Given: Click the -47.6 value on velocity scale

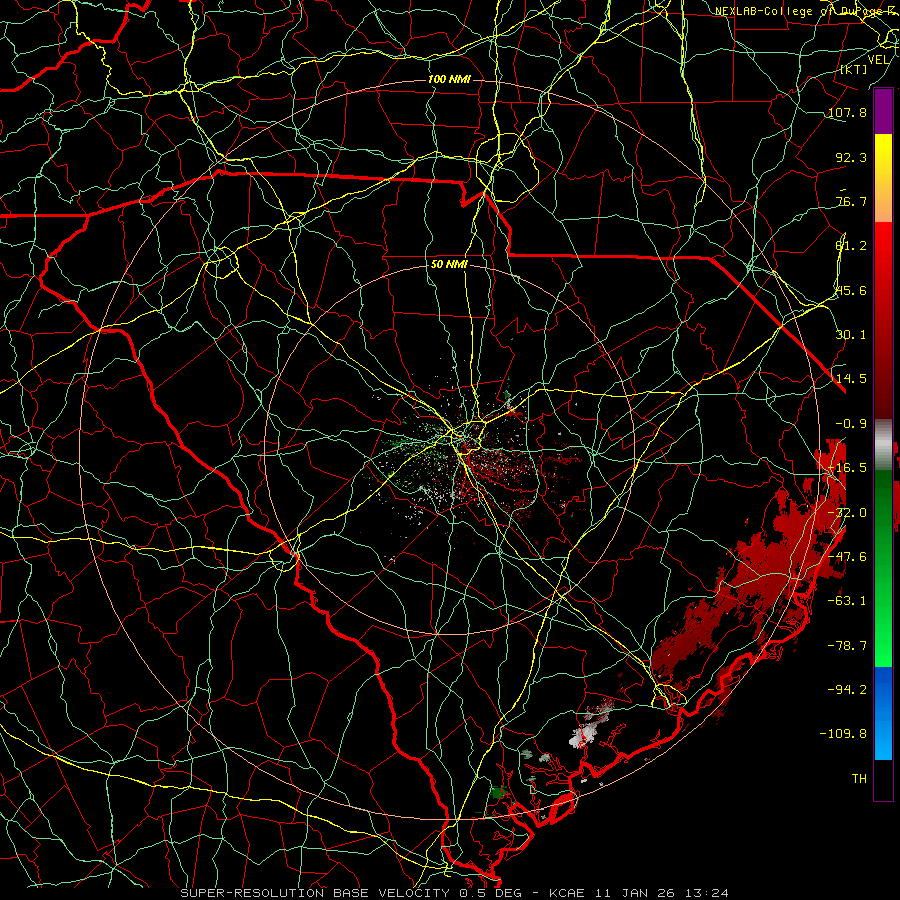Looking at the screenshot, I should 847,557.
